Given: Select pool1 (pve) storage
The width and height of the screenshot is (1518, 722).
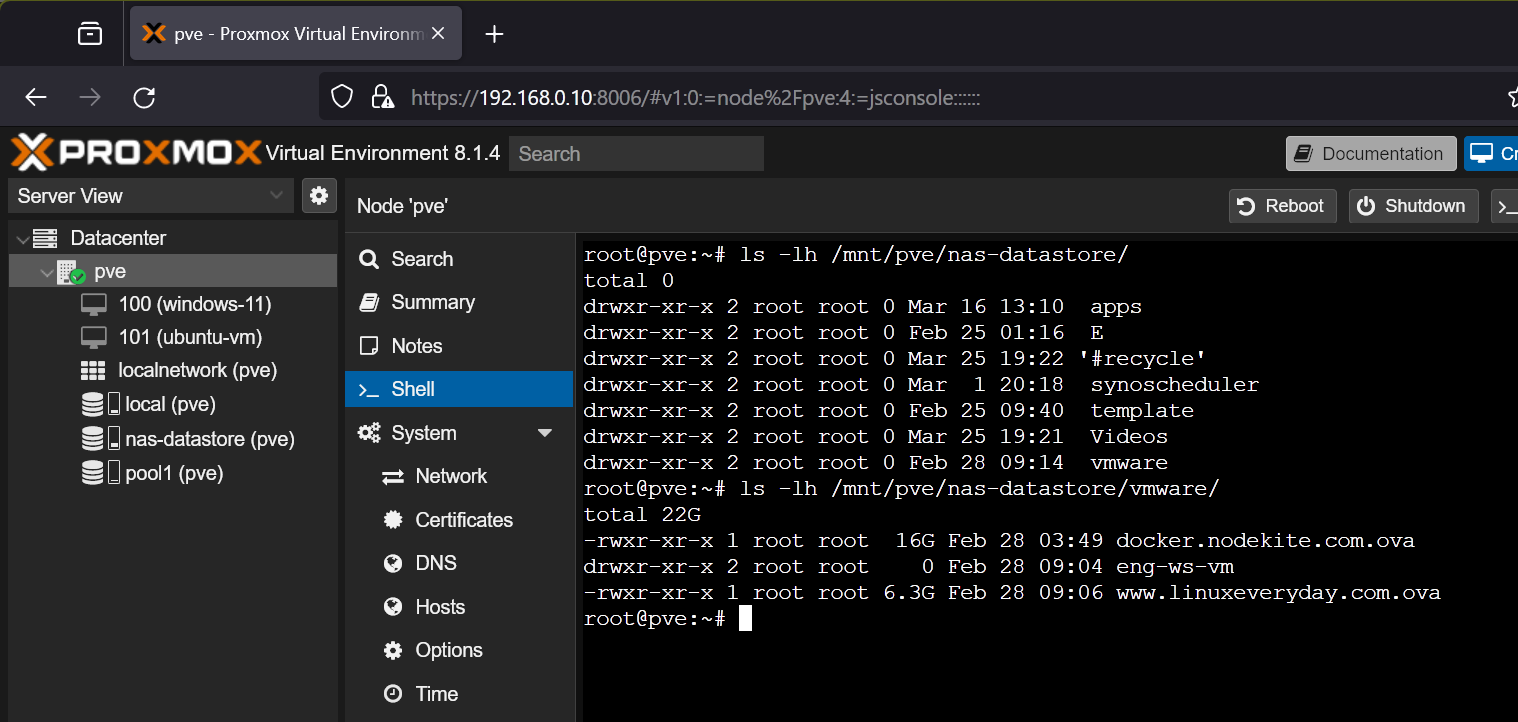Looking at the screenshot, I should [x=173, y=472].
